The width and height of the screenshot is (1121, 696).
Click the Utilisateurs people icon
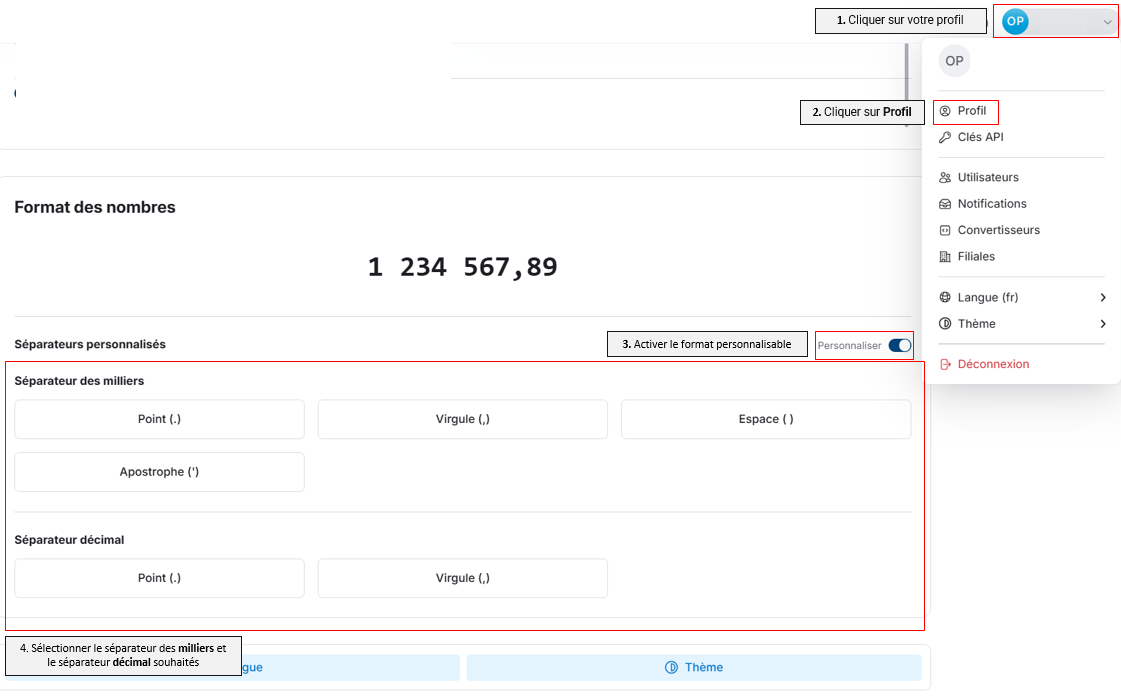tap(945, 177)
